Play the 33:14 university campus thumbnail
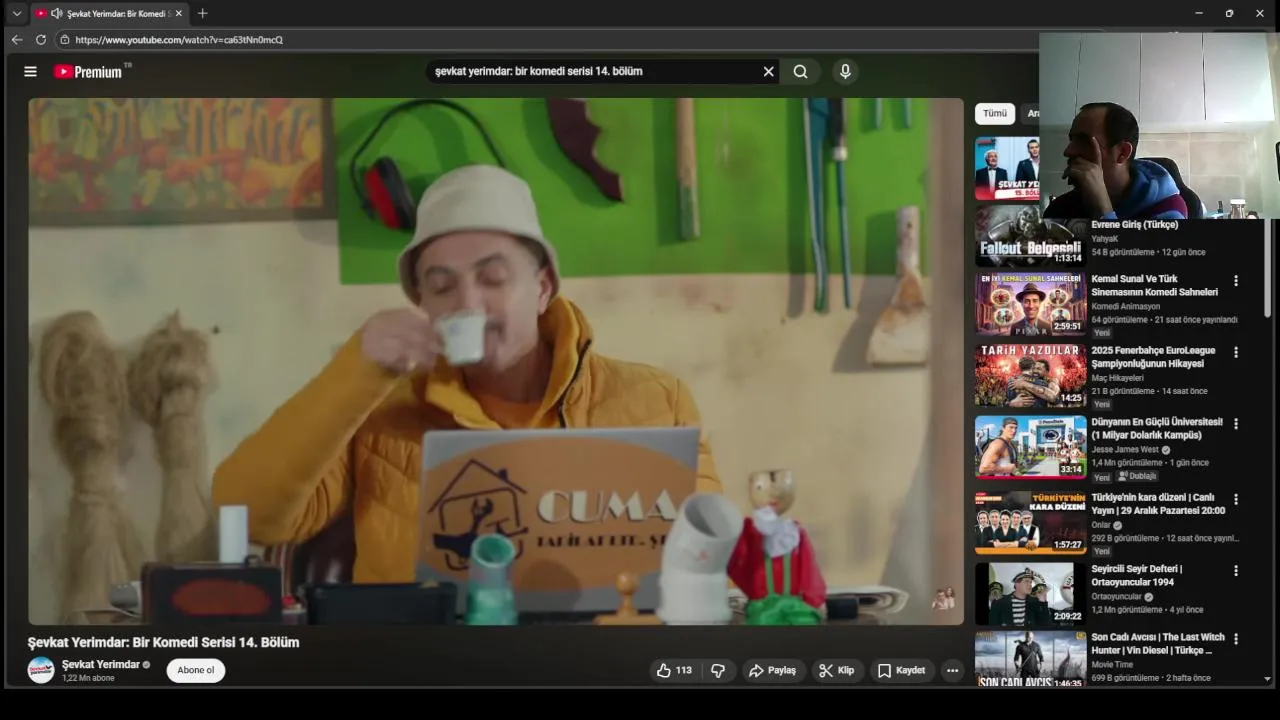Viewport: 1280px width, 720px height. 1030,447
